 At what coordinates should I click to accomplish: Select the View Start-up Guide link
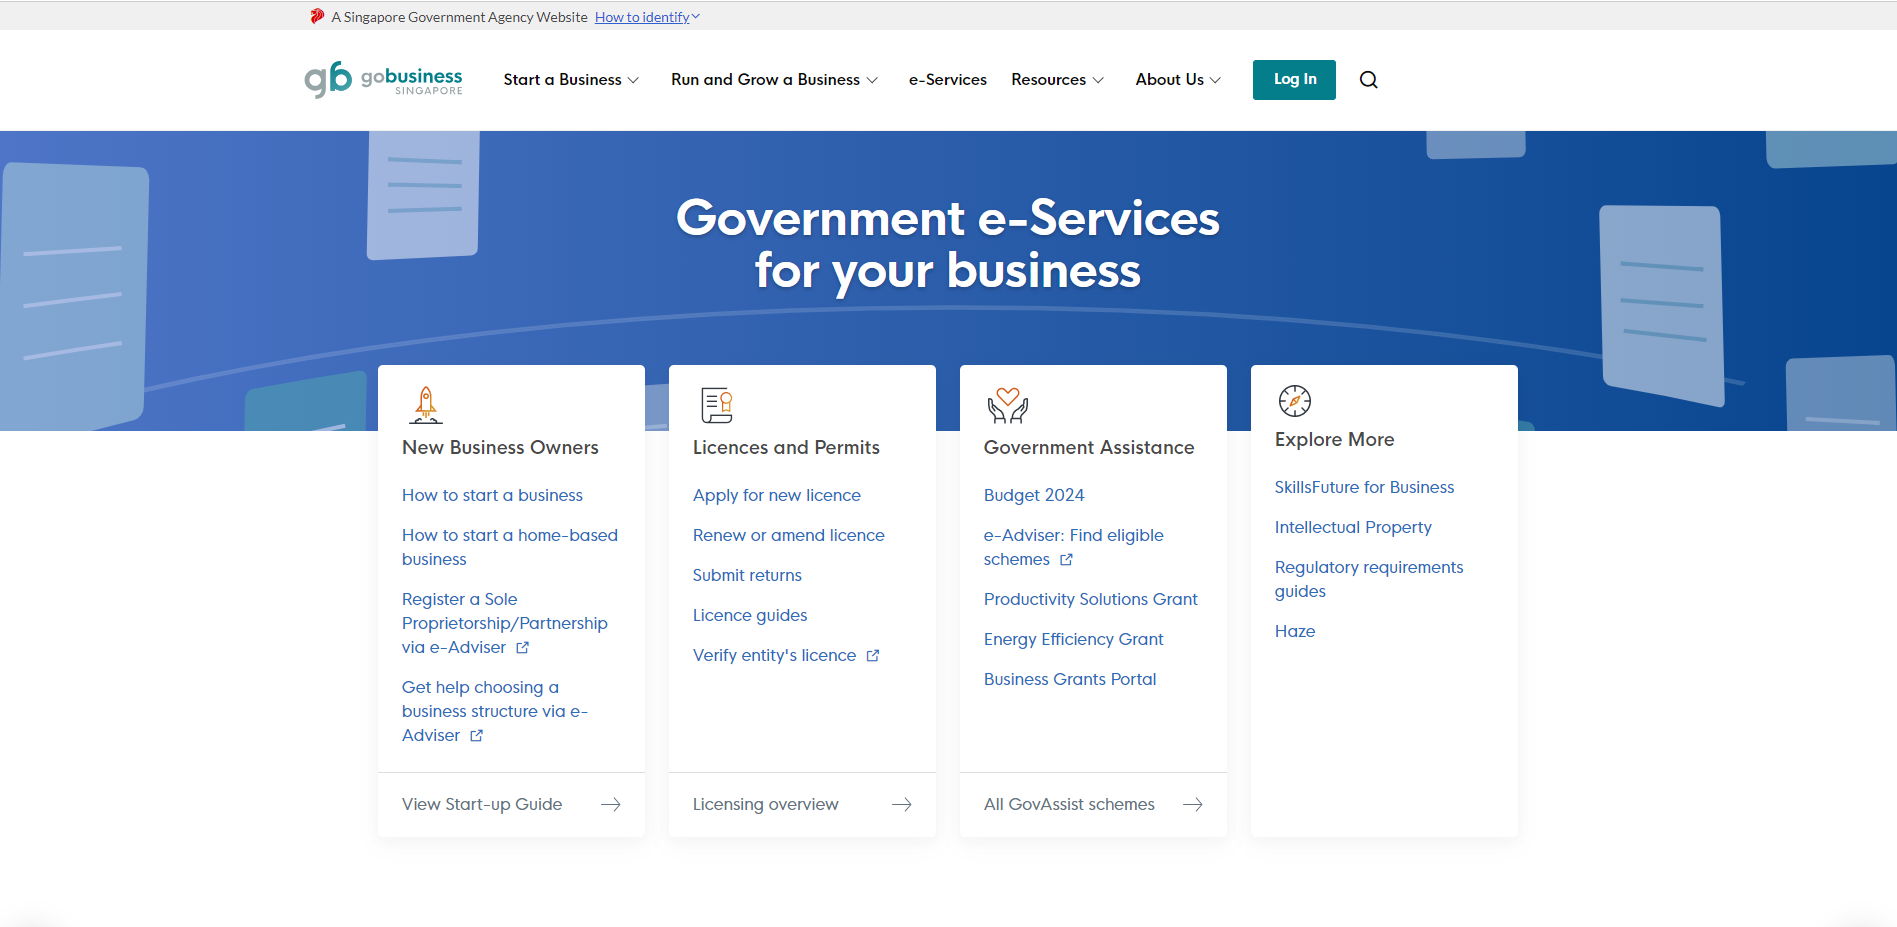click(x=482, y=804)
